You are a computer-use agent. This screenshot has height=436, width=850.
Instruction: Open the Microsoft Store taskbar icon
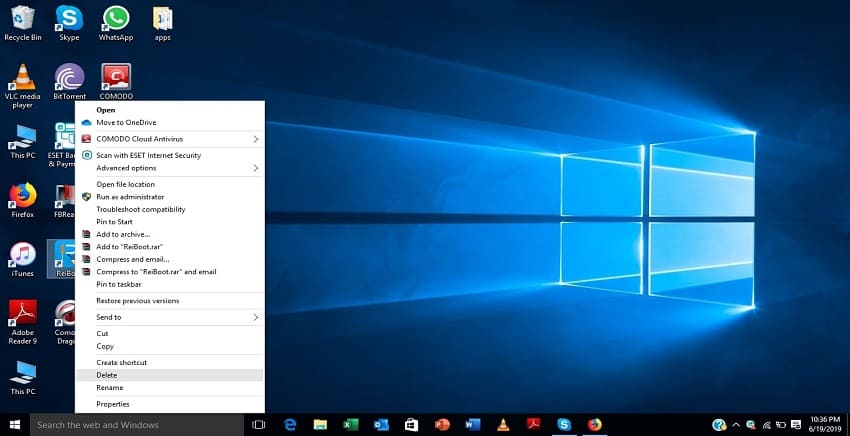[x=411, y=425]
